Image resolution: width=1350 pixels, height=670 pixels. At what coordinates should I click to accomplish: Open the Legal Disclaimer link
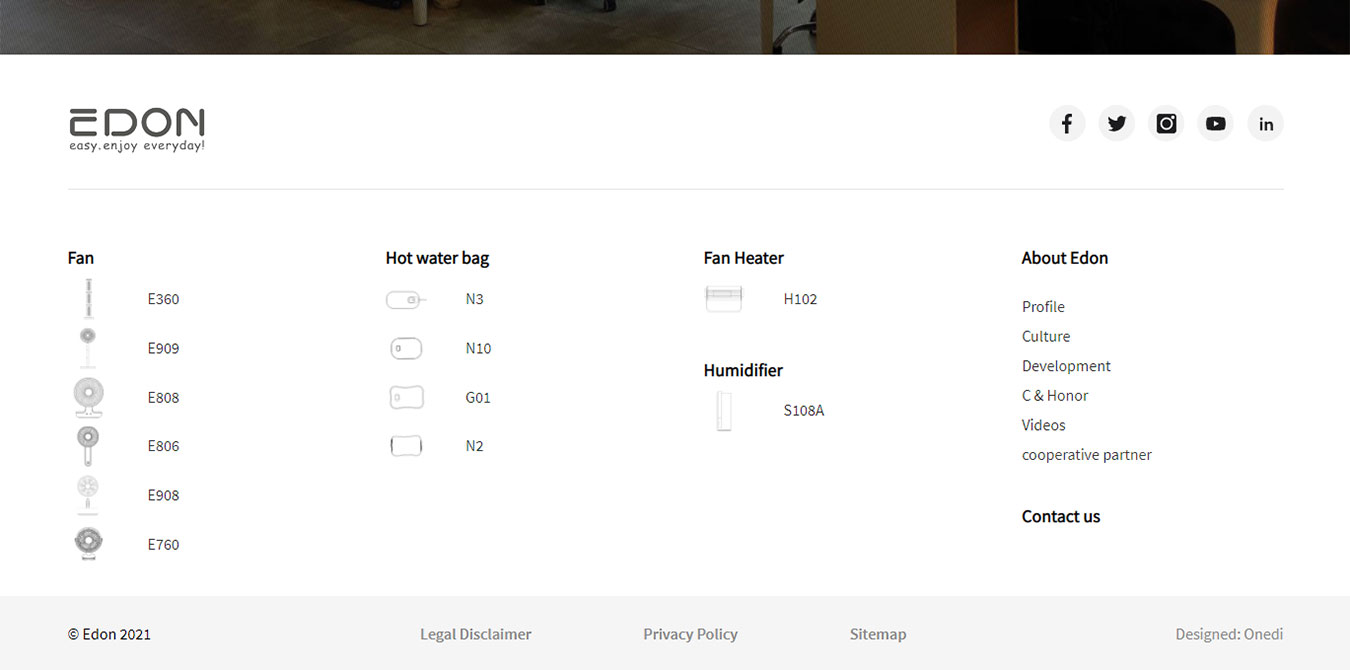pos(475,634)
